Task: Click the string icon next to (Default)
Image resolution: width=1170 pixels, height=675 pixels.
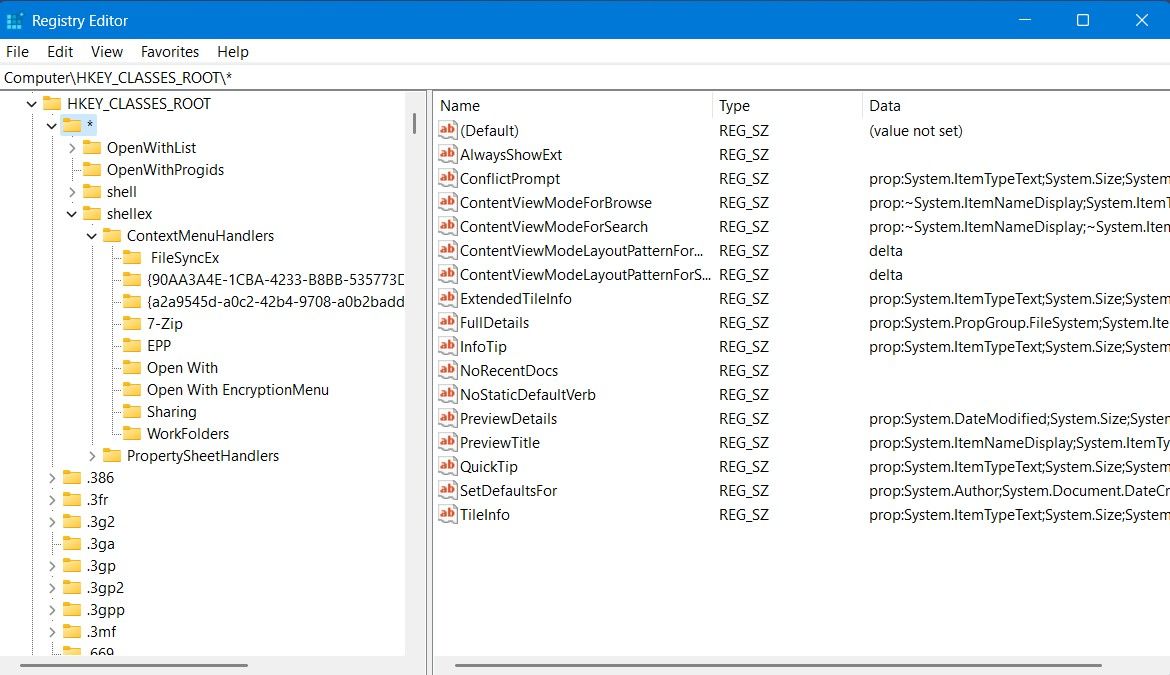Action: 447,130
